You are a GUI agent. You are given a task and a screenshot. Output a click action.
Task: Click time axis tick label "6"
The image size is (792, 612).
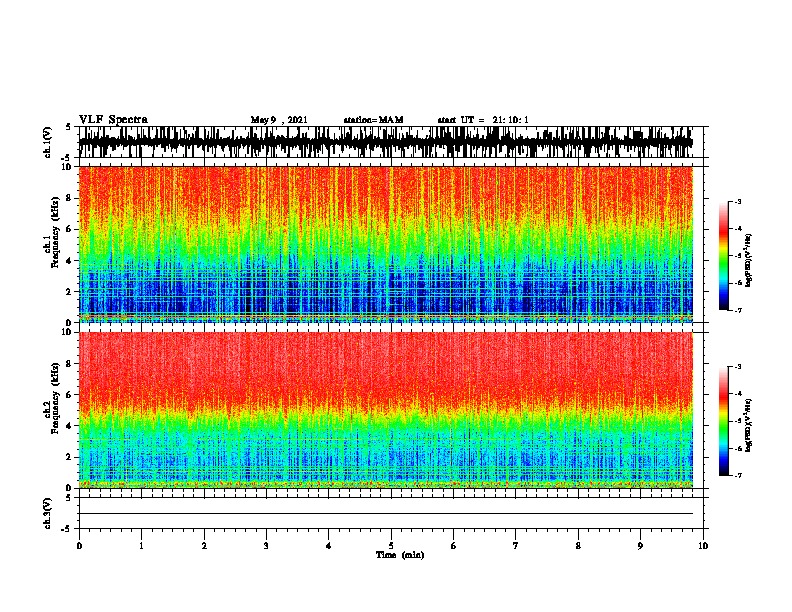(454, 546)
